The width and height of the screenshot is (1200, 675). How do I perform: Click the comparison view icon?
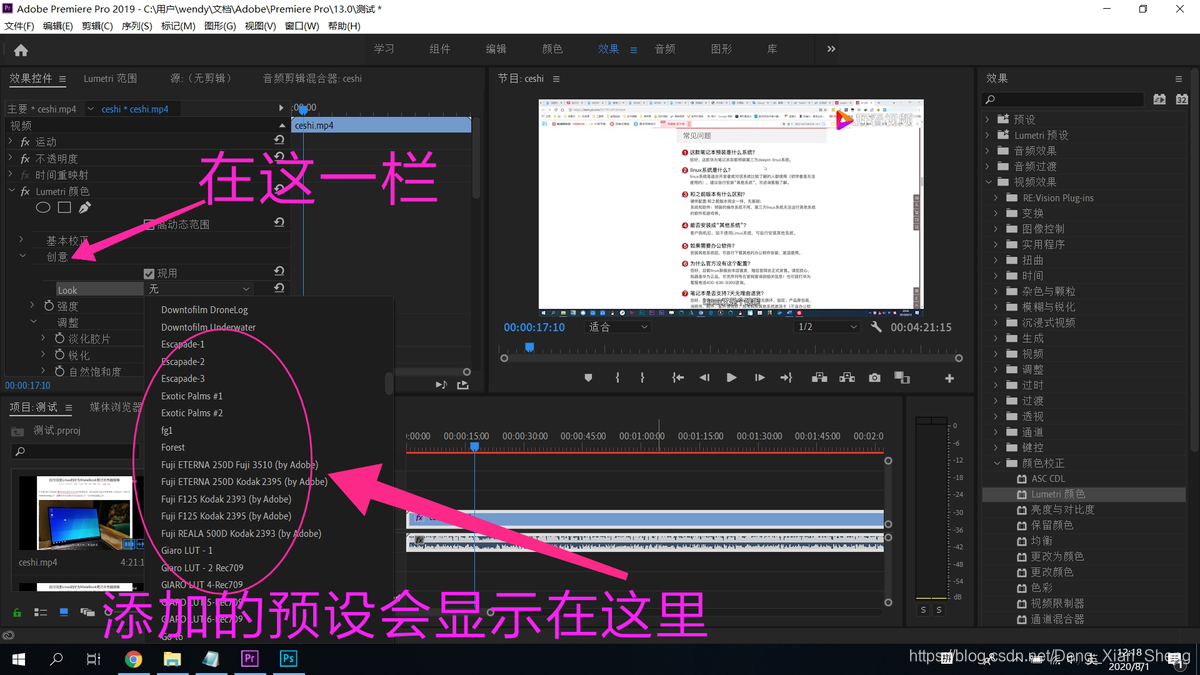click(901, 378)
